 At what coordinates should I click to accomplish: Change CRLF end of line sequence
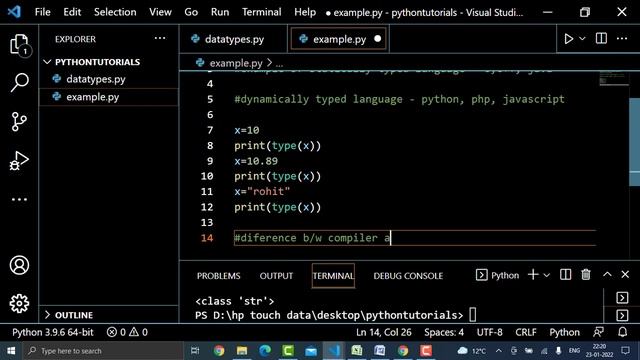526,332
